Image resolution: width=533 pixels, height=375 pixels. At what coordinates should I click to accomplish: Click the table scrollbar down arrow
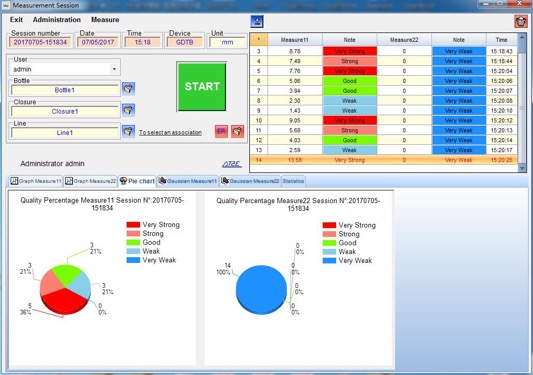[x=522, y=168]
